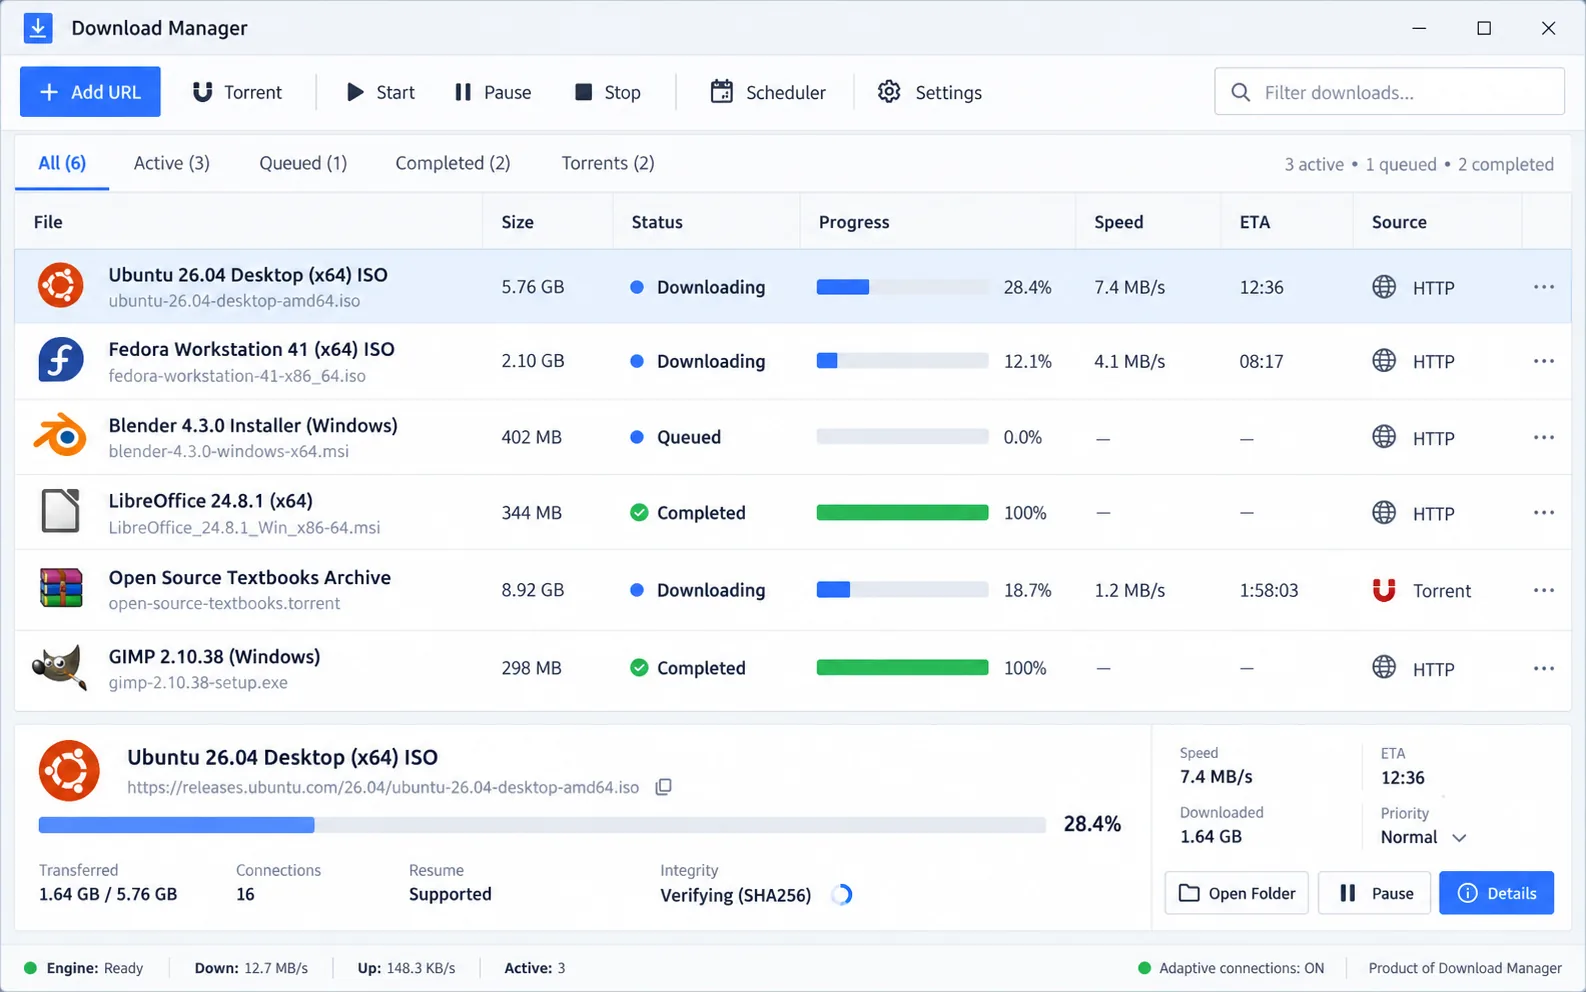Click the Ubuntu logo icon in the first row
This screenshot has width=1586, height=992.
(61, 286)
